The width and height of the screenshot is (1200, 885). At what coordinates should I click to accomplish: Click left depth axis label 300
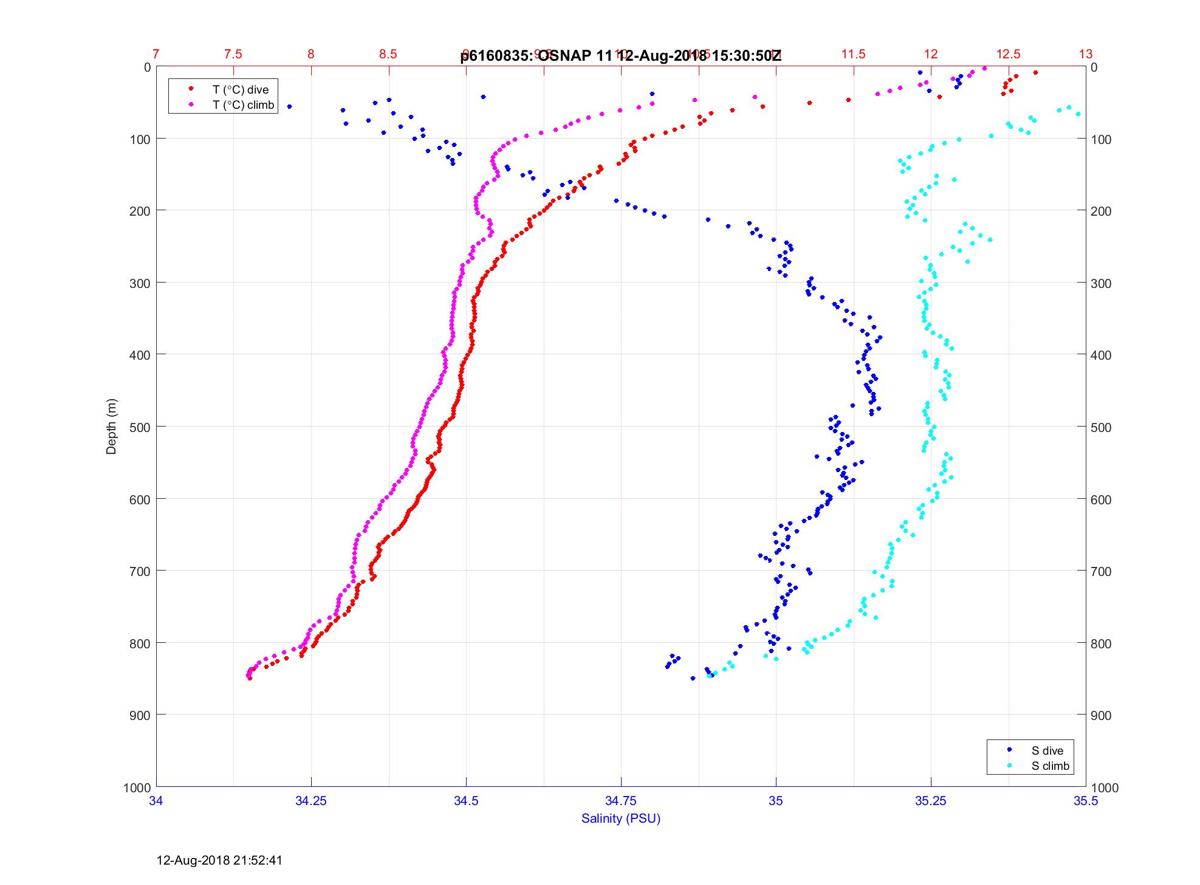pyautogui.click(x=141, y=283)
